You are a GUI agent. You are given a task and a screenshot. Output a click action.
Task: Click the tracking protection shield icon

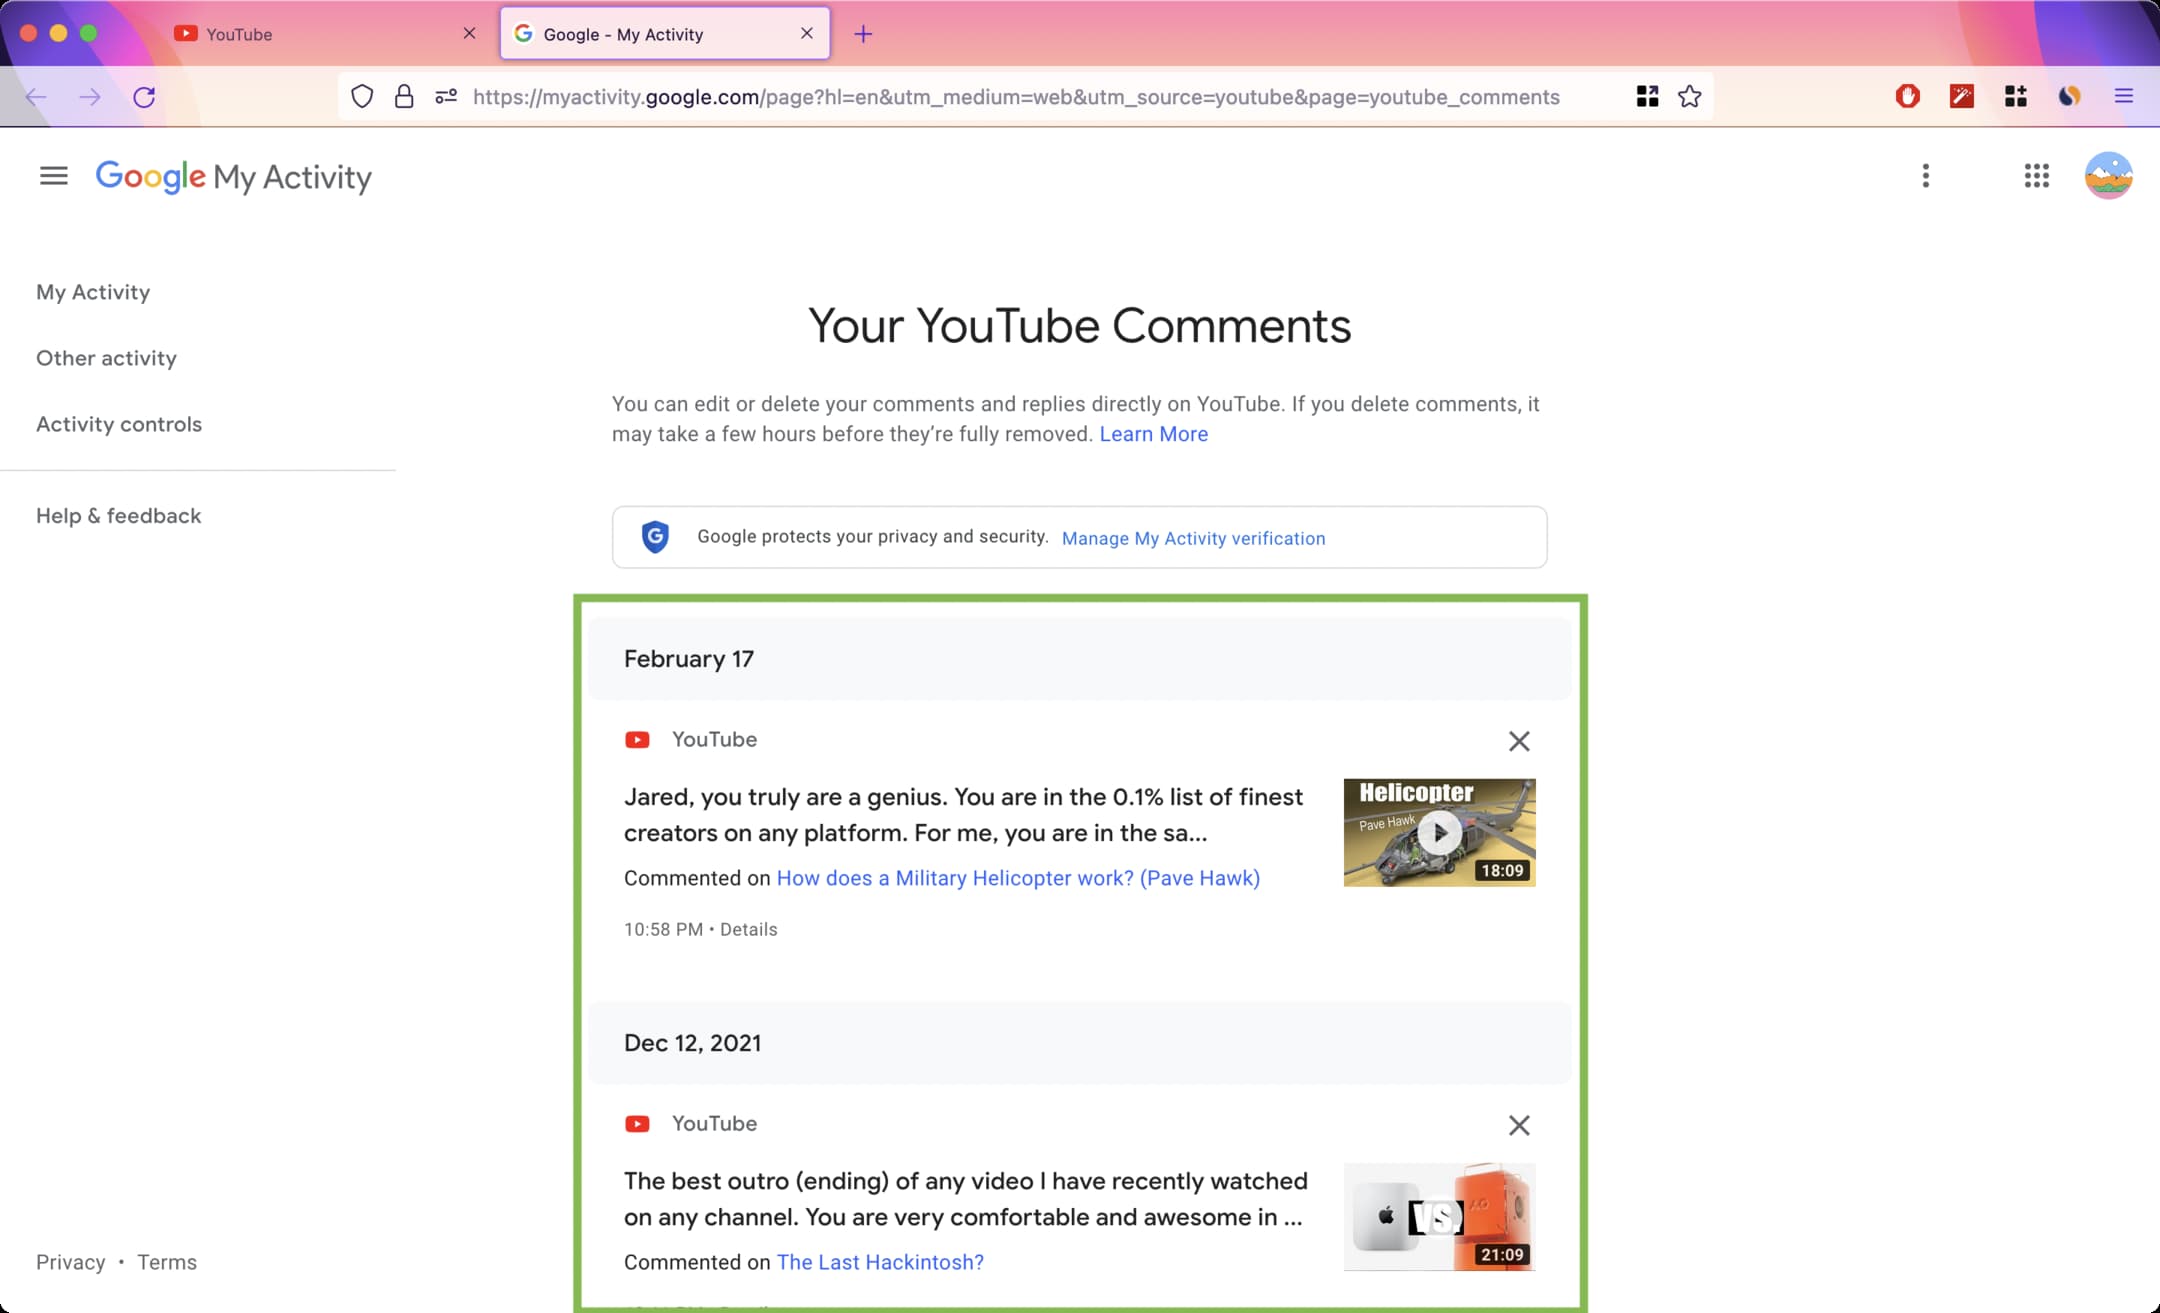[362, 97]
